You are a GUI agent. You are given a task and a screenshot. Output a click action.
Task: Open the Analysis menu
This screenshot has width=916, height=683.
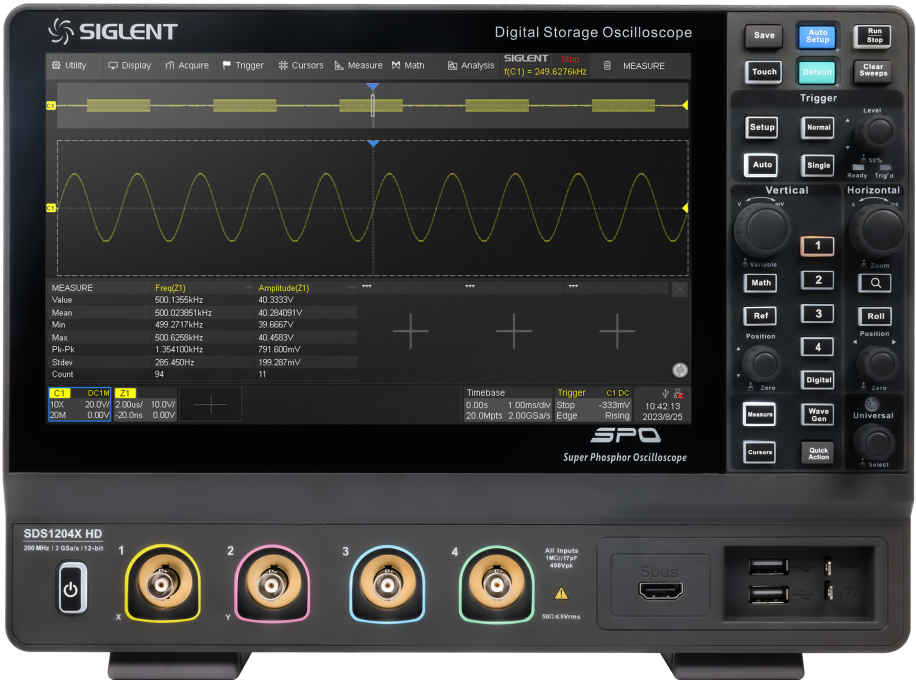pyautogui.click(x=471, y=65)
